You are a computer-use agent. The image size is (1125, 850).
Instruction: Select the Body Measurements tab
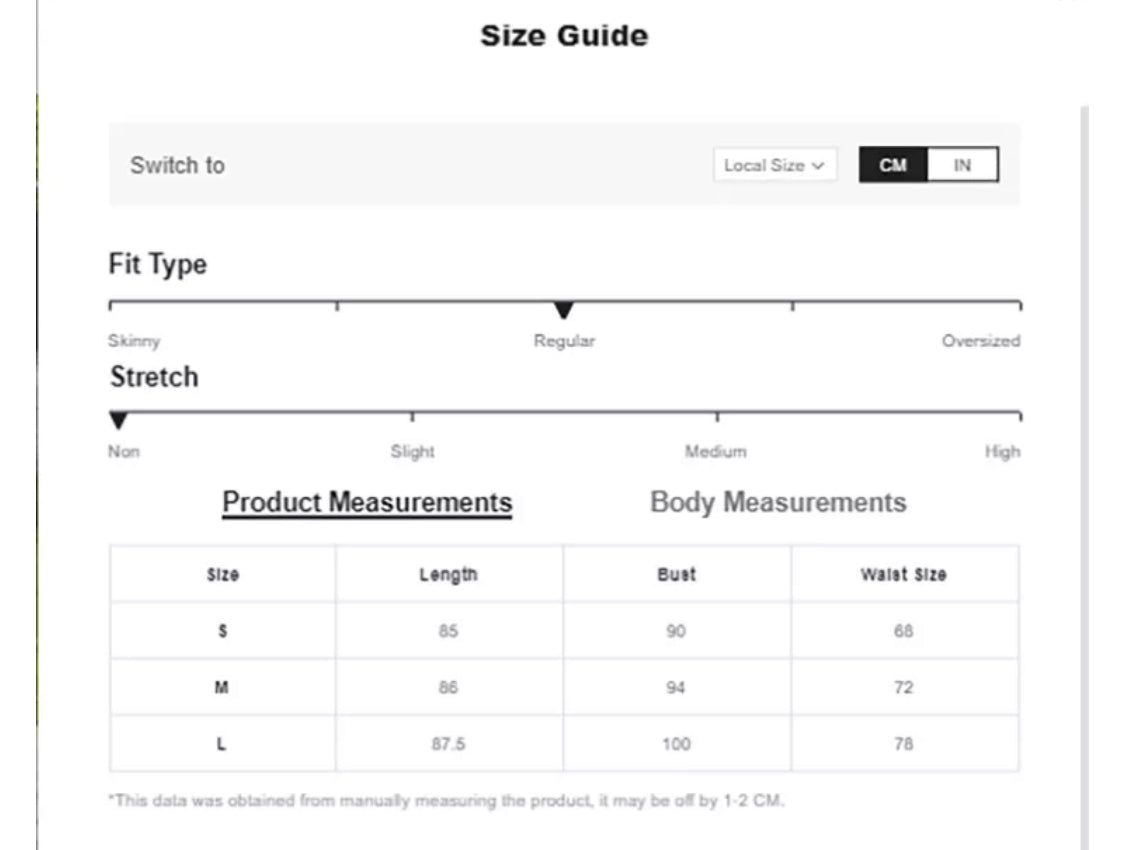[x=778, y=502]
